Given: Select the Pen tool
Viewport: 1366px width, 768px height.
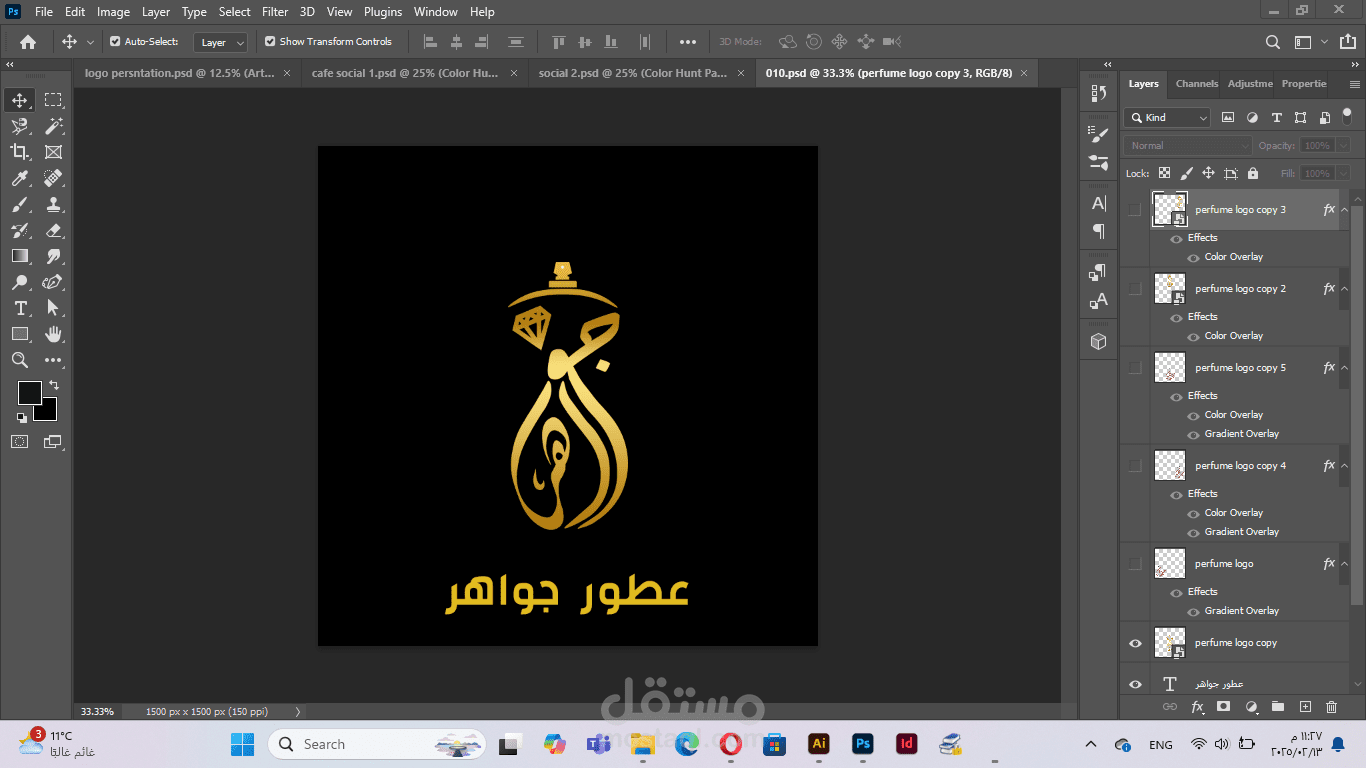Looking at the screenshot, I should coord(53,282).
